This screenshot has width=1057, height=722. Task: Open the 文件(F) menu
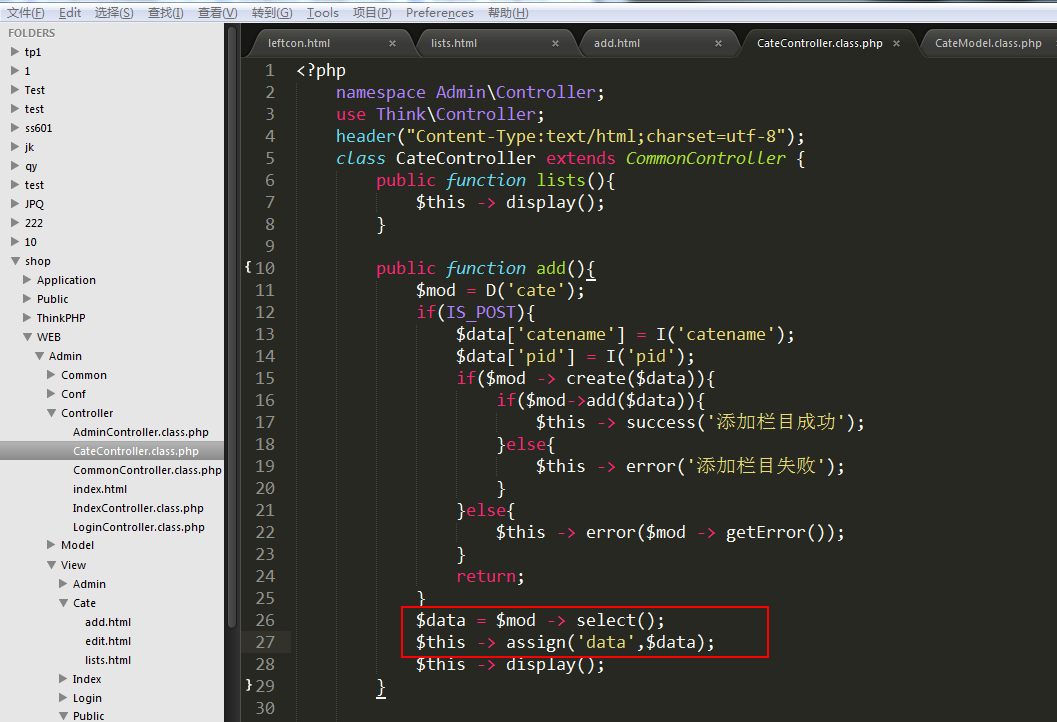[x=26, y=13]
